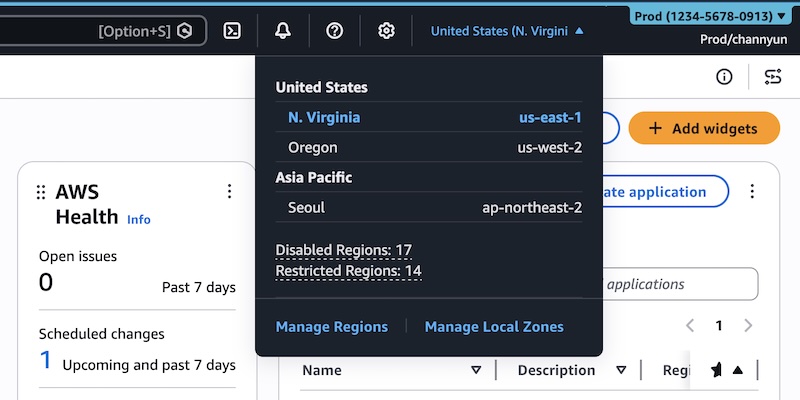
Task: Sort by the Description column arrow
Action: [621, 370]
